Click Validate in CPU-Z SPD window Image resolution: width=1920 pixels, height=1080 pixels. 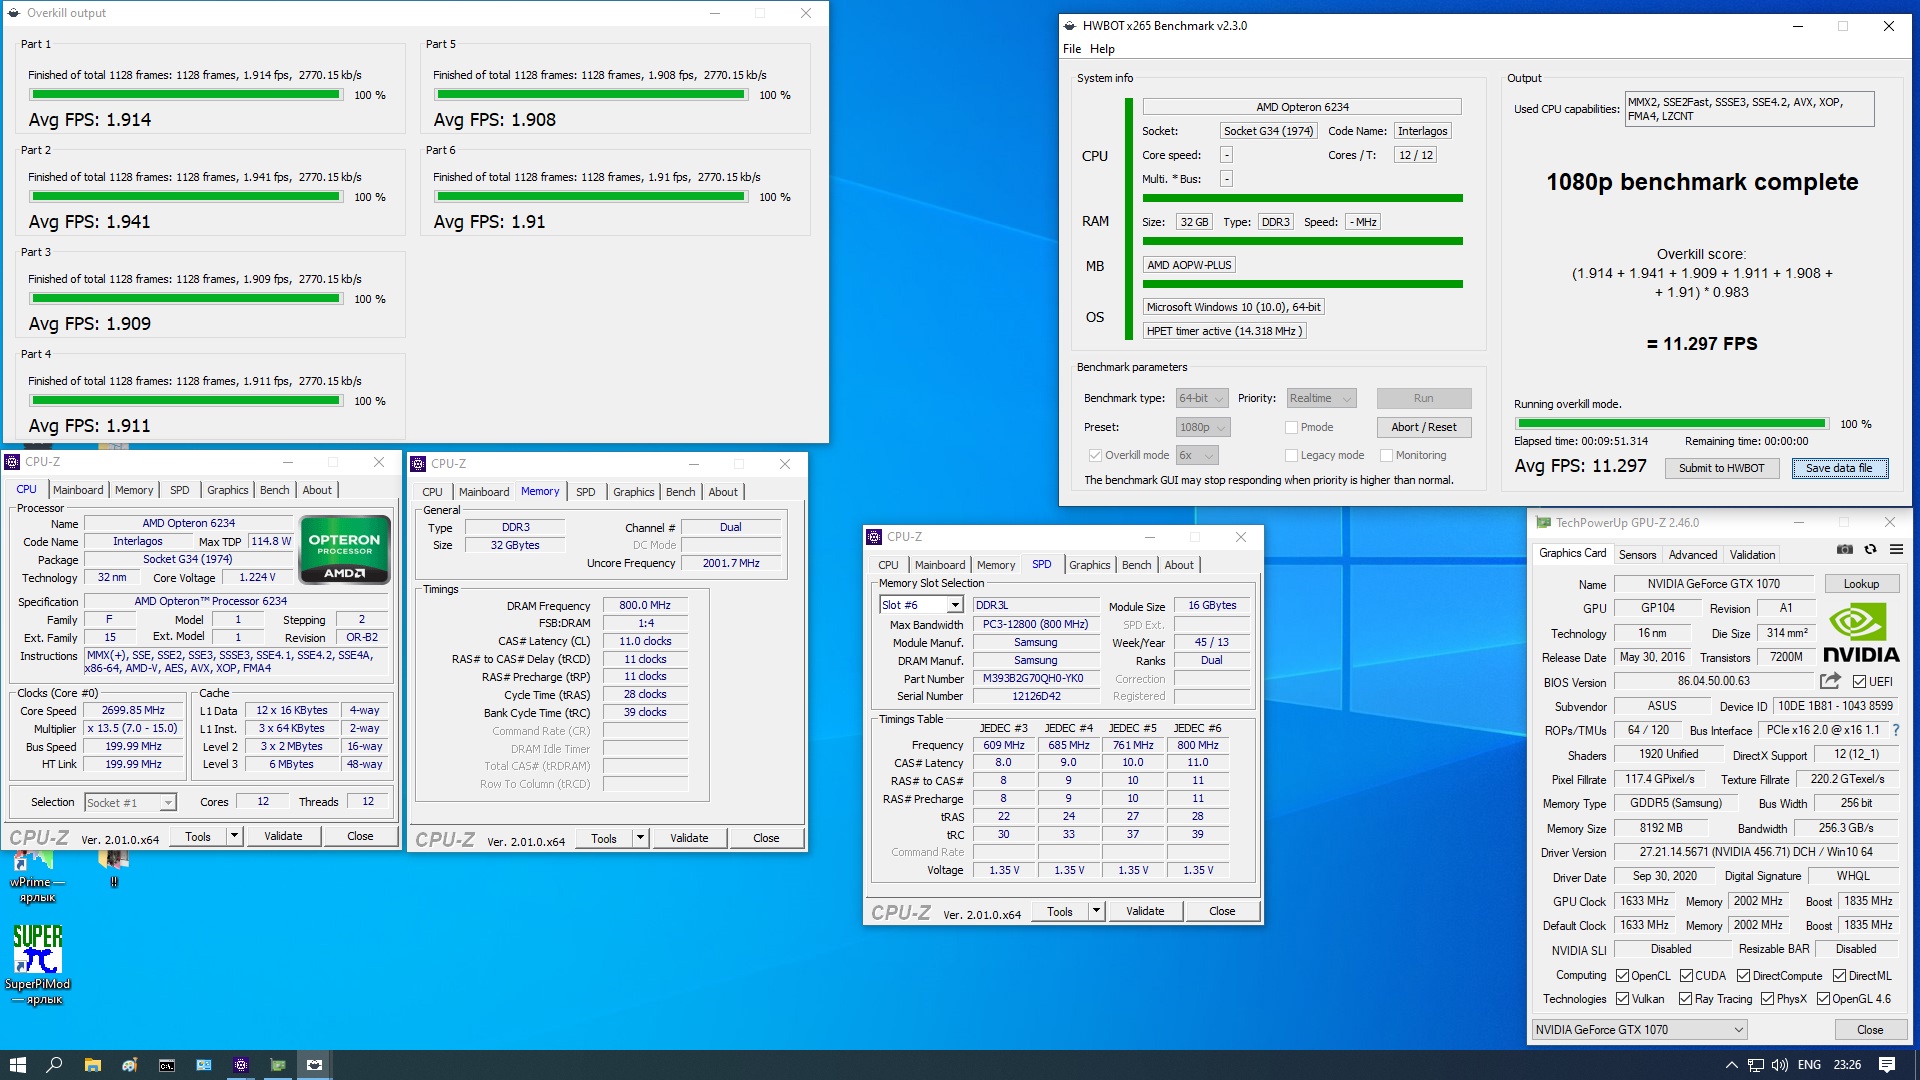[x=1145, y=911]
